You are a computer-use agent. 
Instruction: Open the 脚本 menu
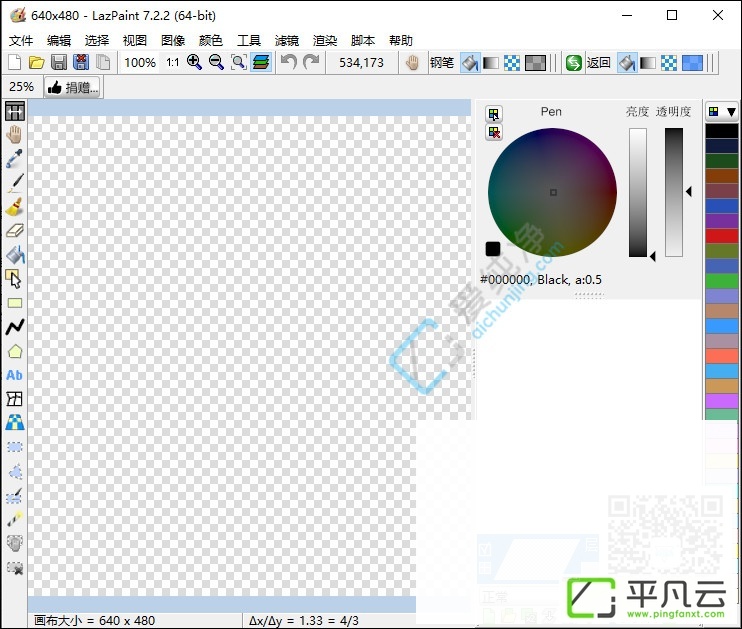(363, 40)
